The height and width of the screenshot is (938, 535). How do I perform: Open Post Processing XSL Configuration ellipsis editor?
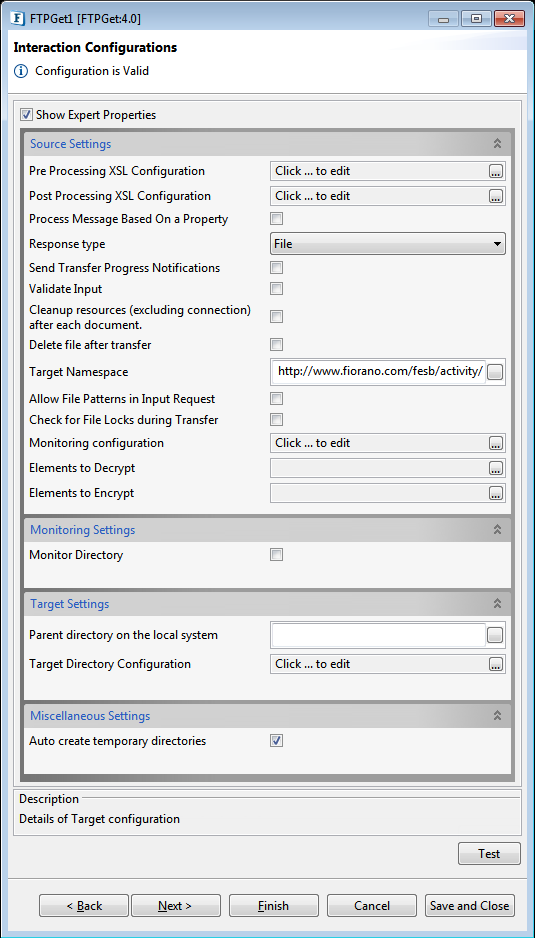[496, 197]
